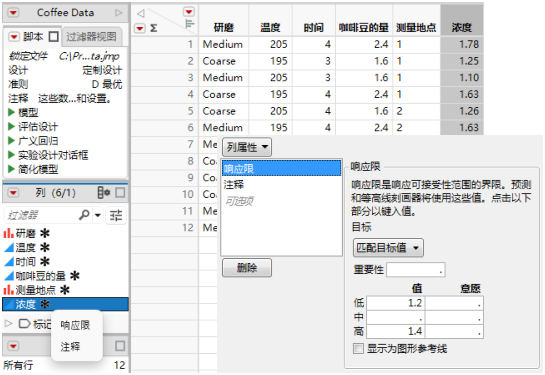Expand the 标记 group disclosure triangle

[8, 324]
